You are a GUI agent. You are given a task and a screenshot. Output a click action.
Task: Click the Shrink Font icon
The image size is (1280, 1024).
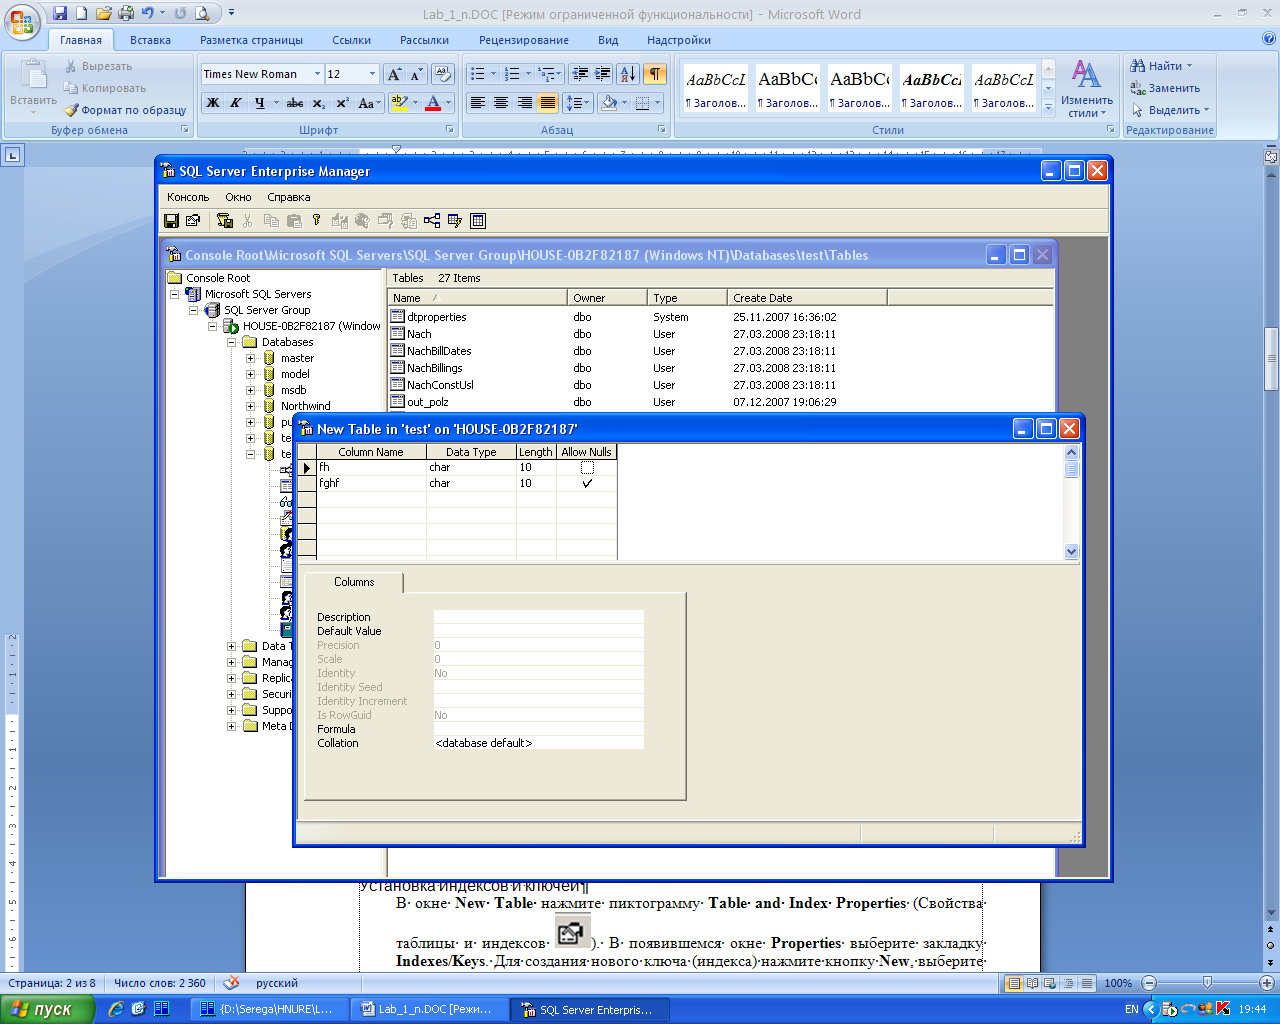416,74
